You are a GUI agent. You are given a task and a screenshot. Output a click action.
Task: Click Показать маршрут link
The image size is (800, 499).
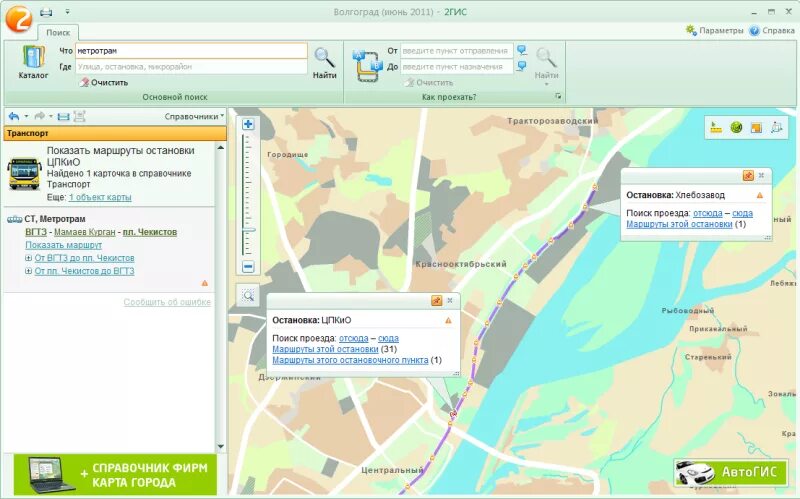tap(64, 245)
